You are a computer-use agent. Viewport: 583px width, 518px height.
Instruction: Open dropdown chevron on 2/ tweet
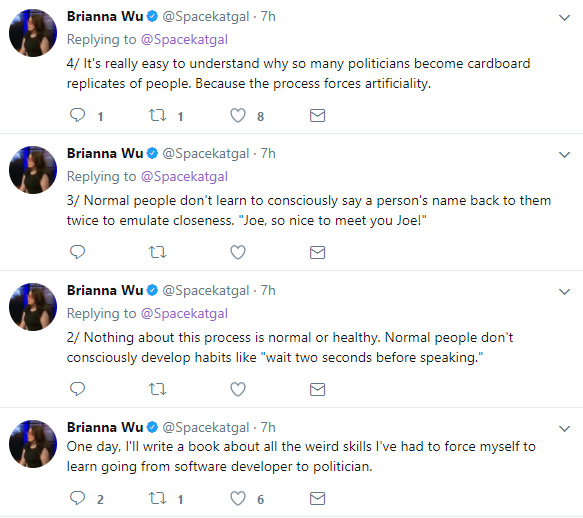point(564,291)
